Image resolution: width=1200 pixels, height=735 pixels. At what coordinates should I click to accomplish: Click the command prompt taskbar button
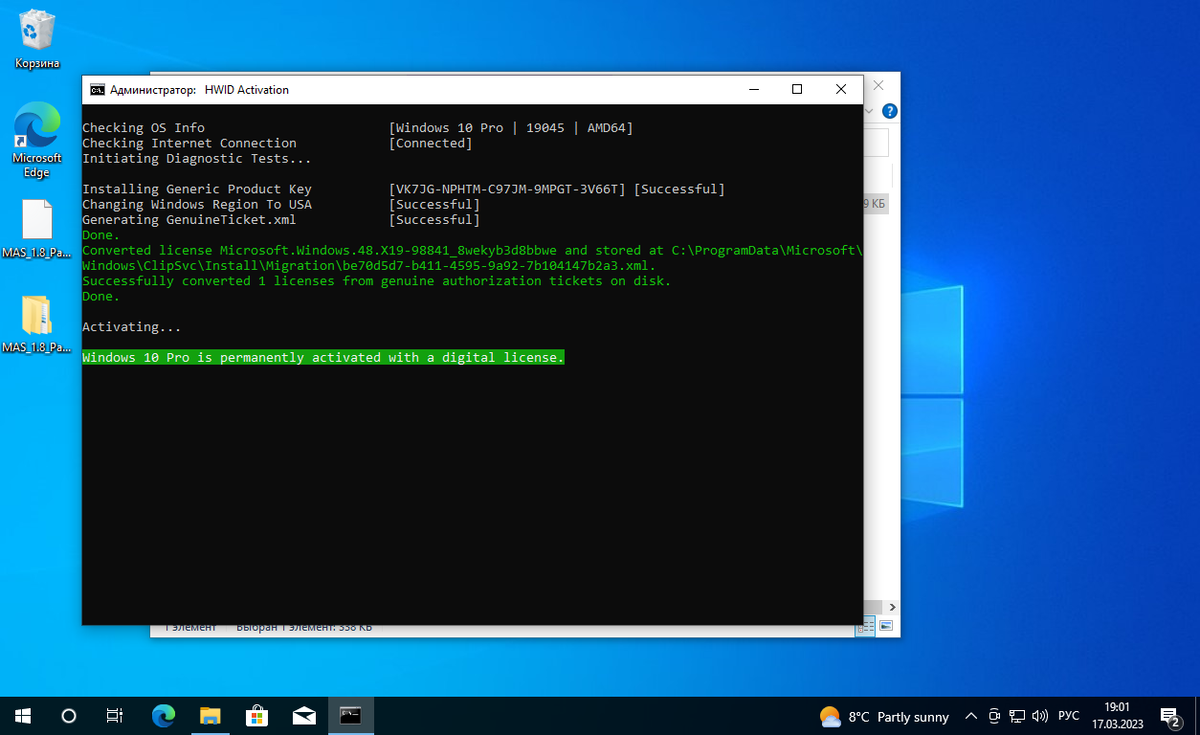(351, 716)
